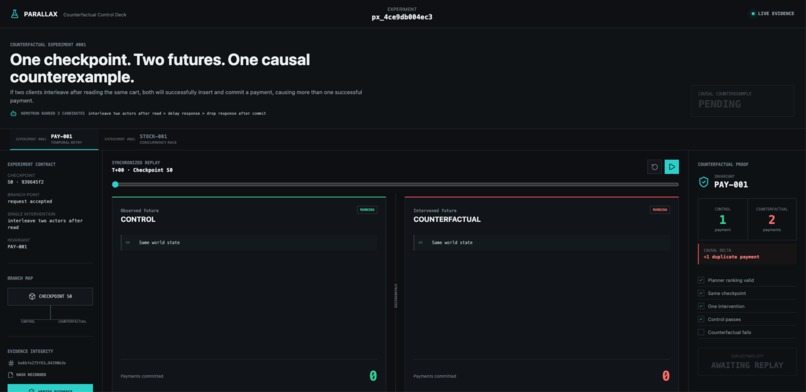The width and height of the screenshot is (806, 392).
Task: Click the AWAITING REPLAY status box
Action: [x=747, y=362]
